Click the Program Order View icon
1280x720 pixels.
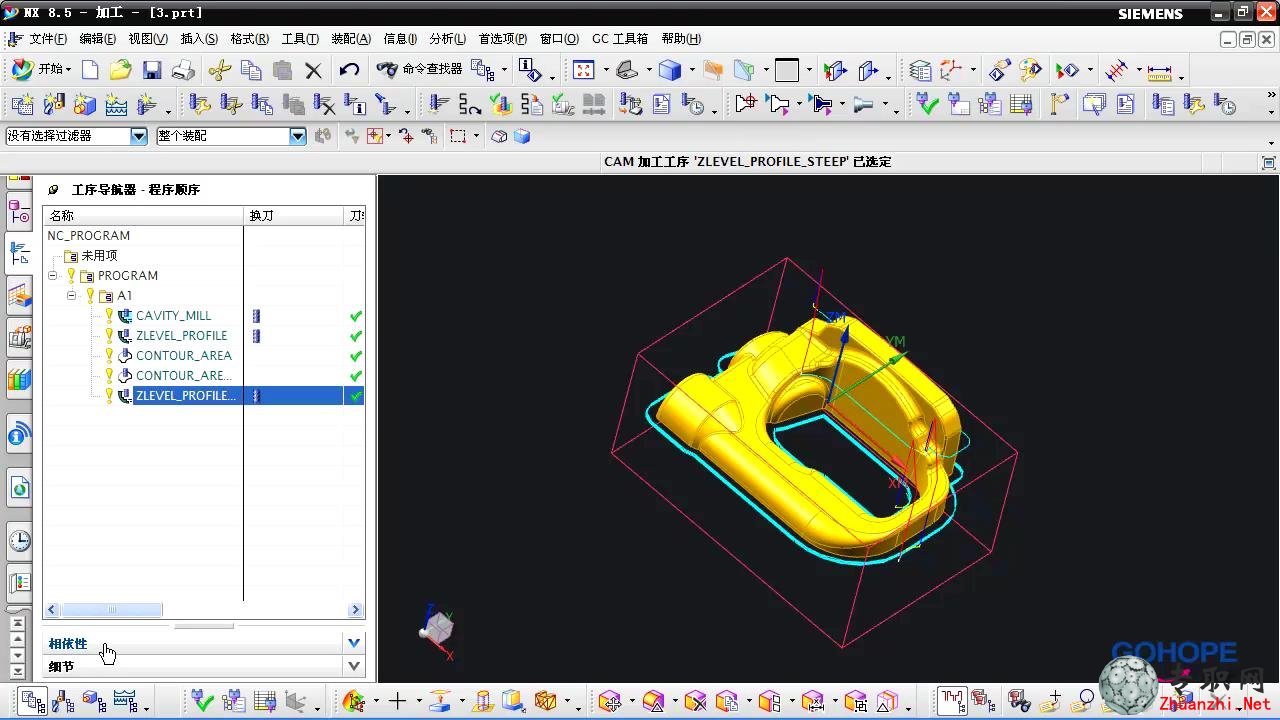pyautogui.click(x=32, y=701)
